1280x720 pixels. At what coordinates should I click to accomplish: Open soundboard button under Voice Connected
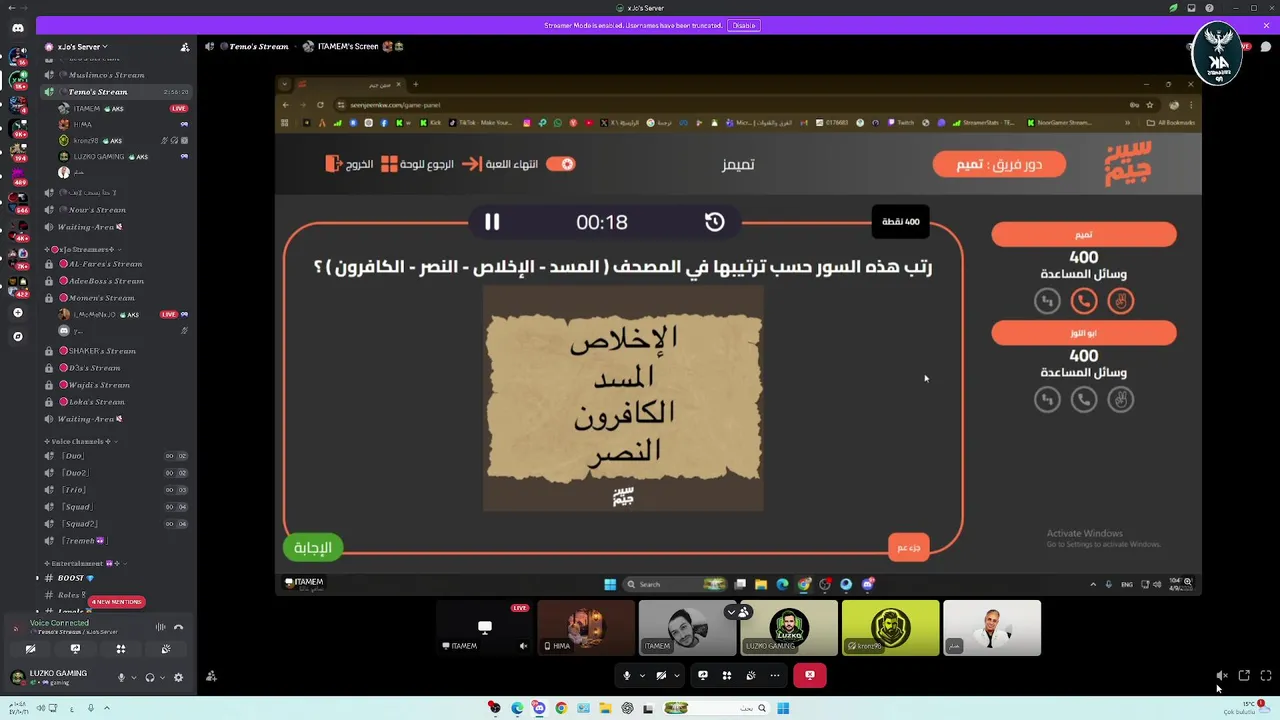click(166, 649)
